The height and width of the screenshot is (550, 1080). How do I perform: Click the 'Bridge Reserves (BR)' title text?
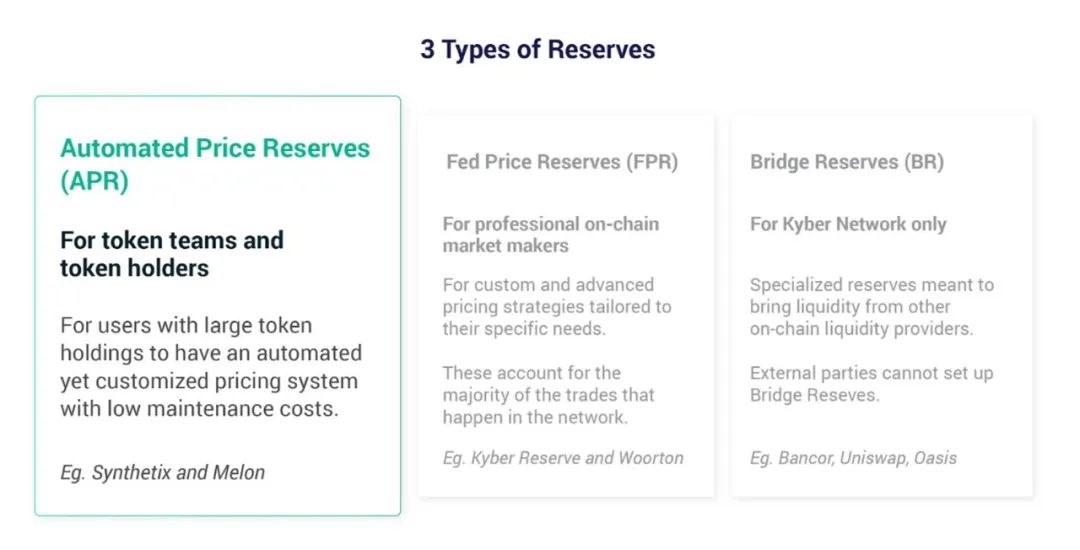pyautogui.click(x=847, y=162)
